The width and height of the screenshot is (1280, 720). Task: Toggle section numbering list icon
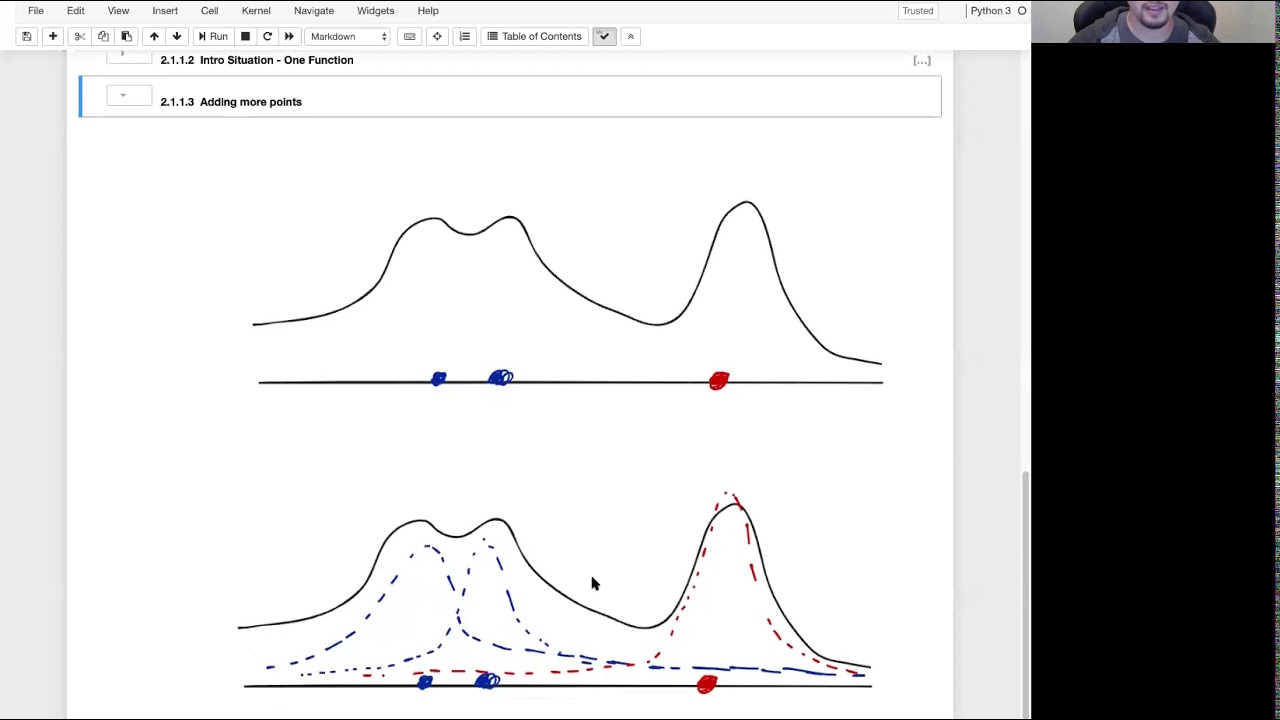click(464, 36)
